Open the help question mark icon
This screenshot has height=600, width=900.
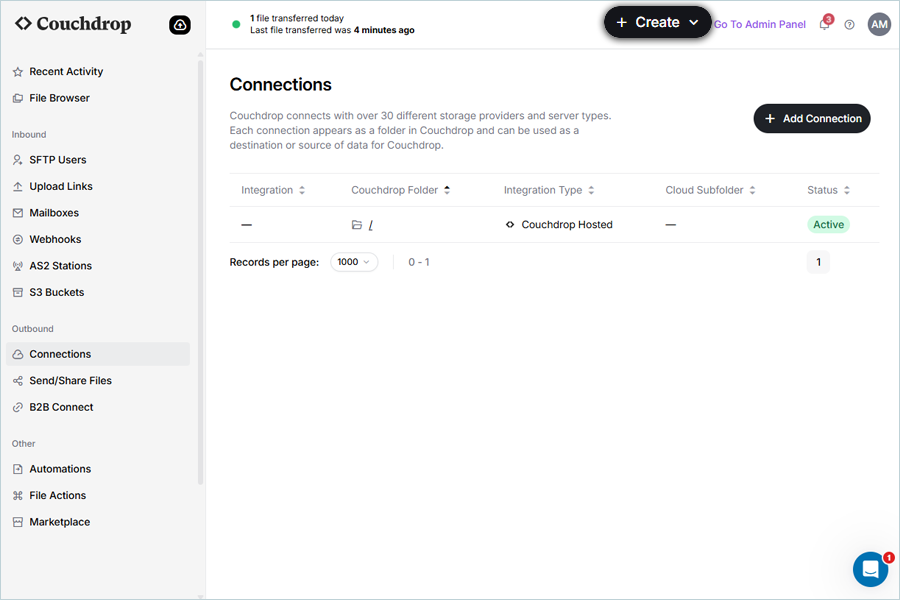click(x=849, y=25)
